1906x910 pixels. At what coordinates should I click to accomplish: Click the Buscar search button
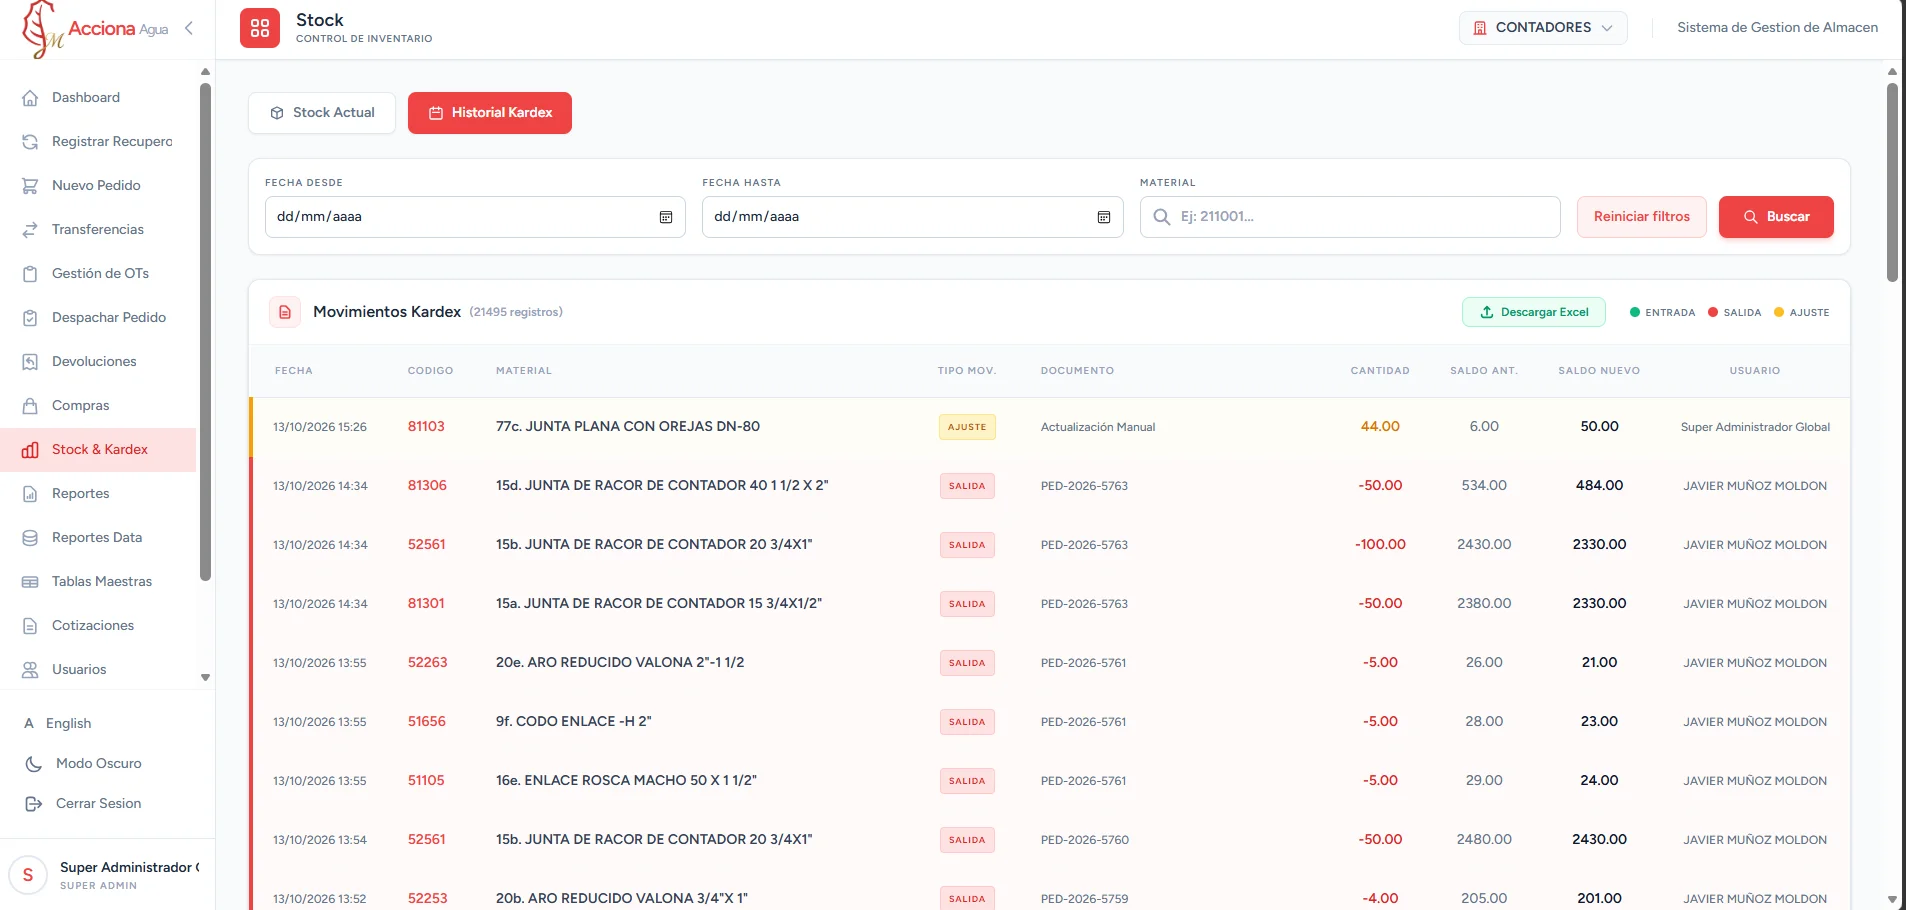tap(1776, 217)
